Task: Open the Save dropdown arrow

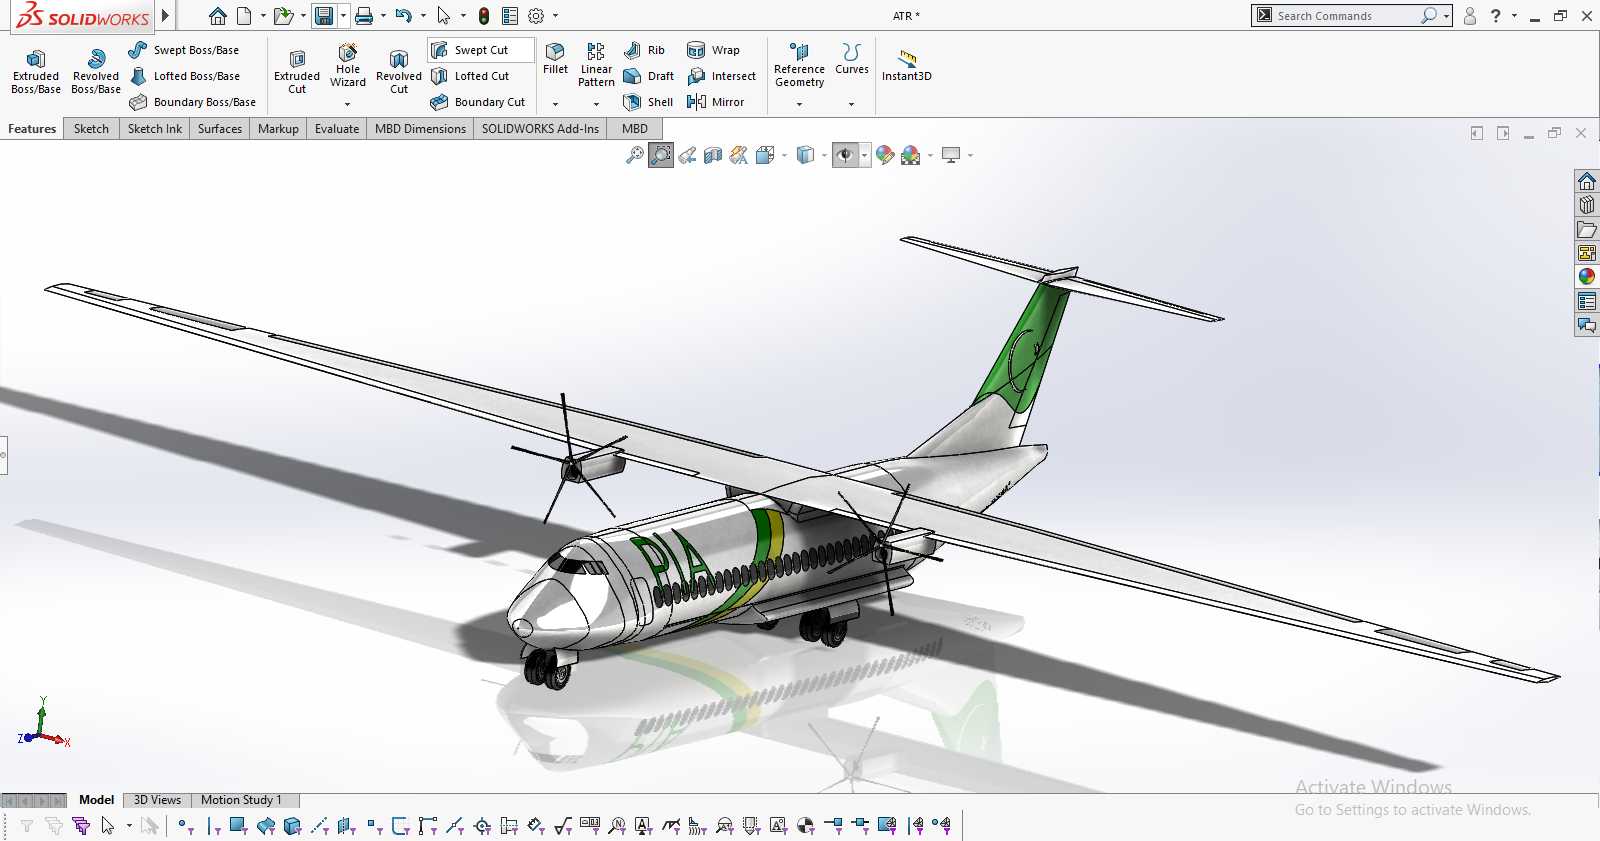Action: coord(343,16)
